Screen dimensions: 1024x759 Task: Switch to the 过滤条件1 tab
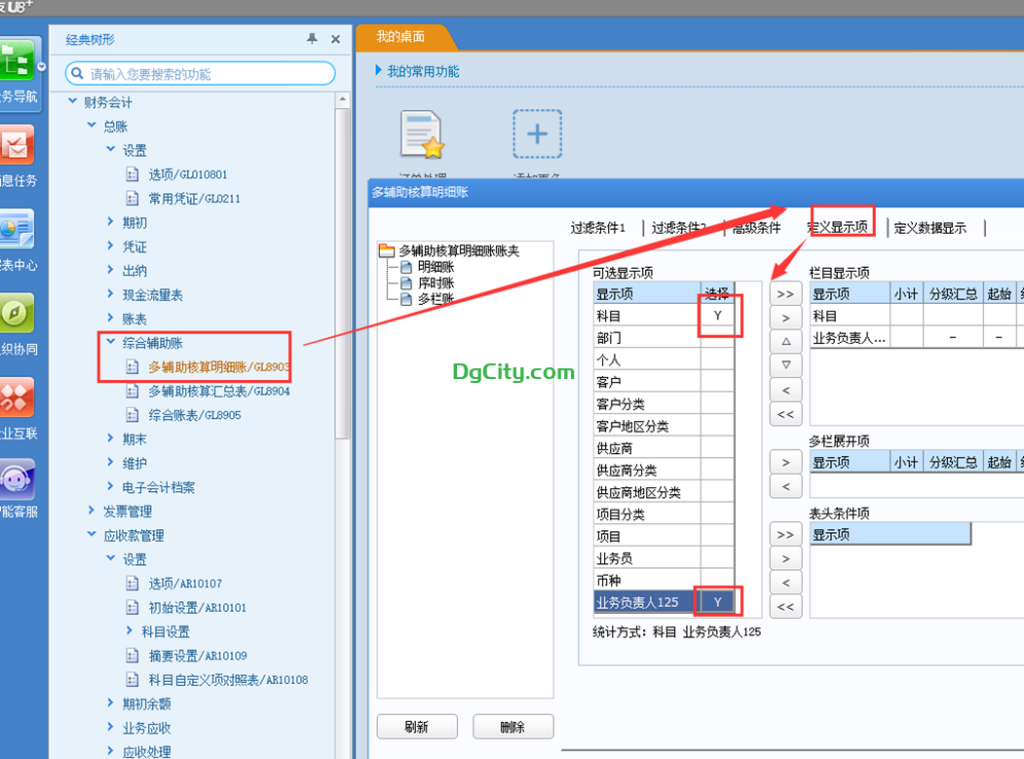pyautogui.click(x=598, y=228)
